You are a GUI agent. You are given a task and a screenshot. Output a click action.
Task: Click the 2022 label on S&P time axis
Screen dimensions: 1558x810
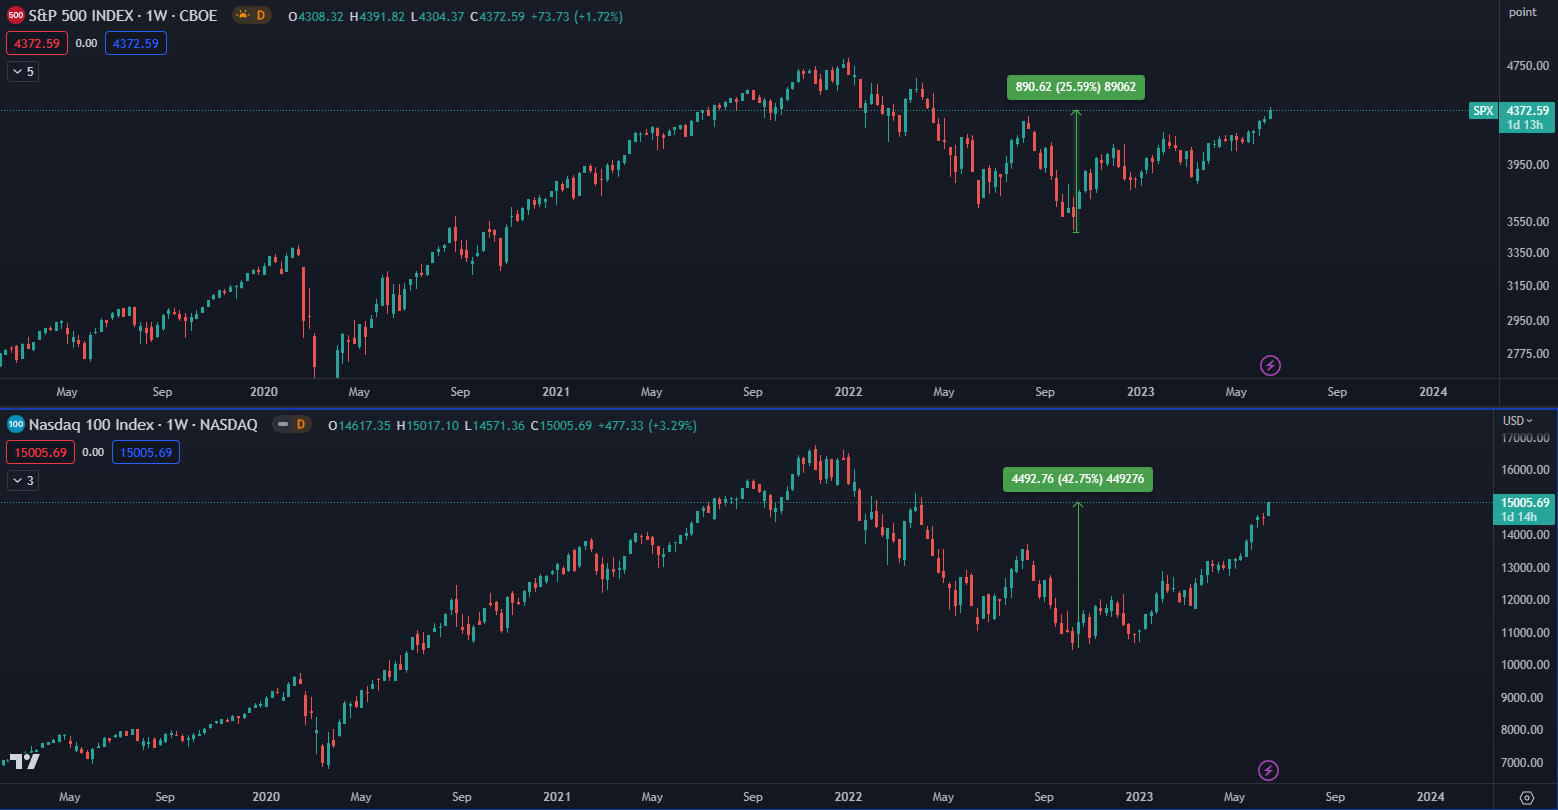(x=849, y=392)
